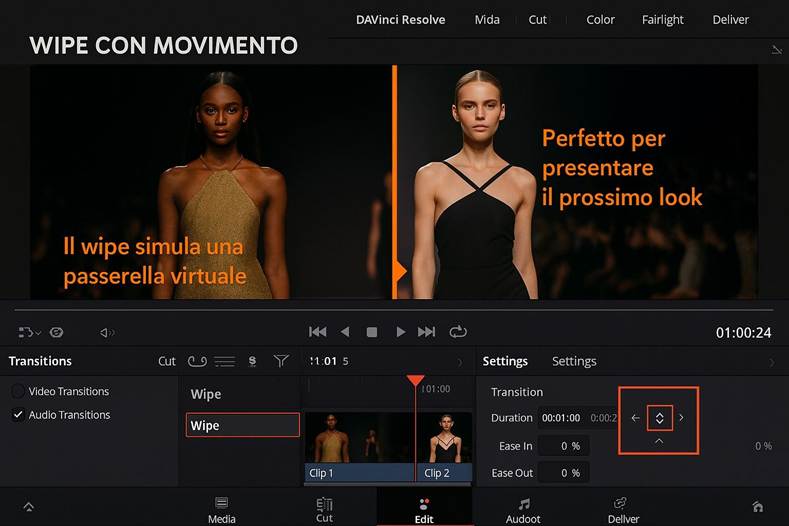
Task: Click the home icon in bottom bar
Action: click(x=758, y=507)
